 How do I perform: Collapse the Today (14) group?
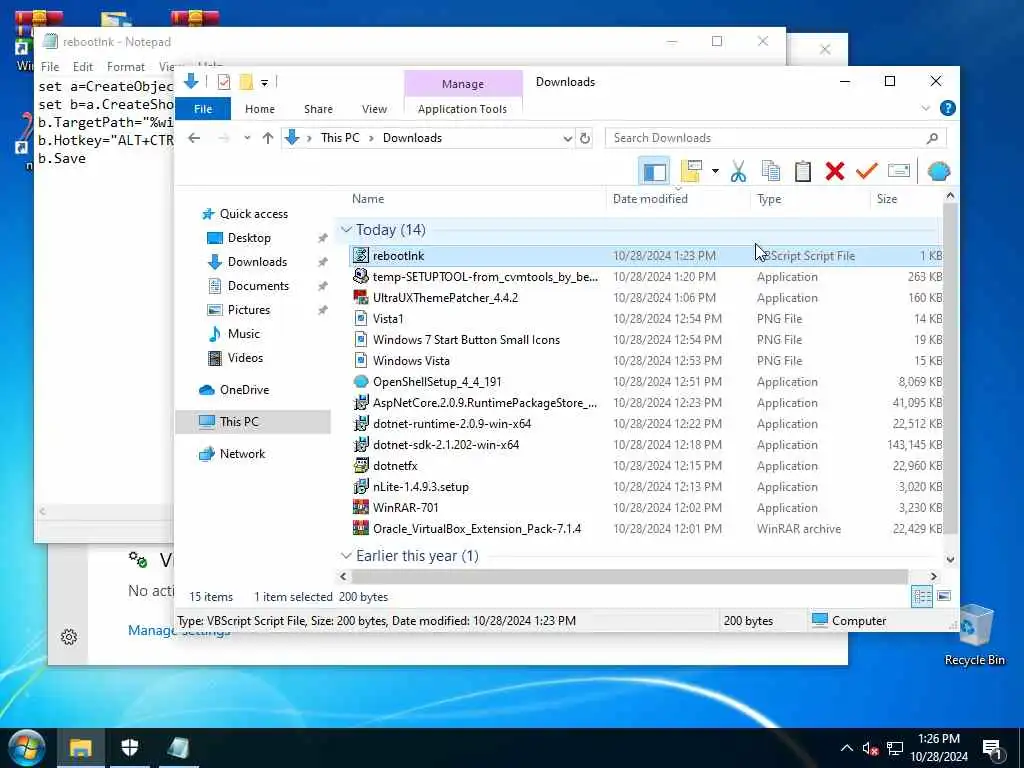[346, 230]
